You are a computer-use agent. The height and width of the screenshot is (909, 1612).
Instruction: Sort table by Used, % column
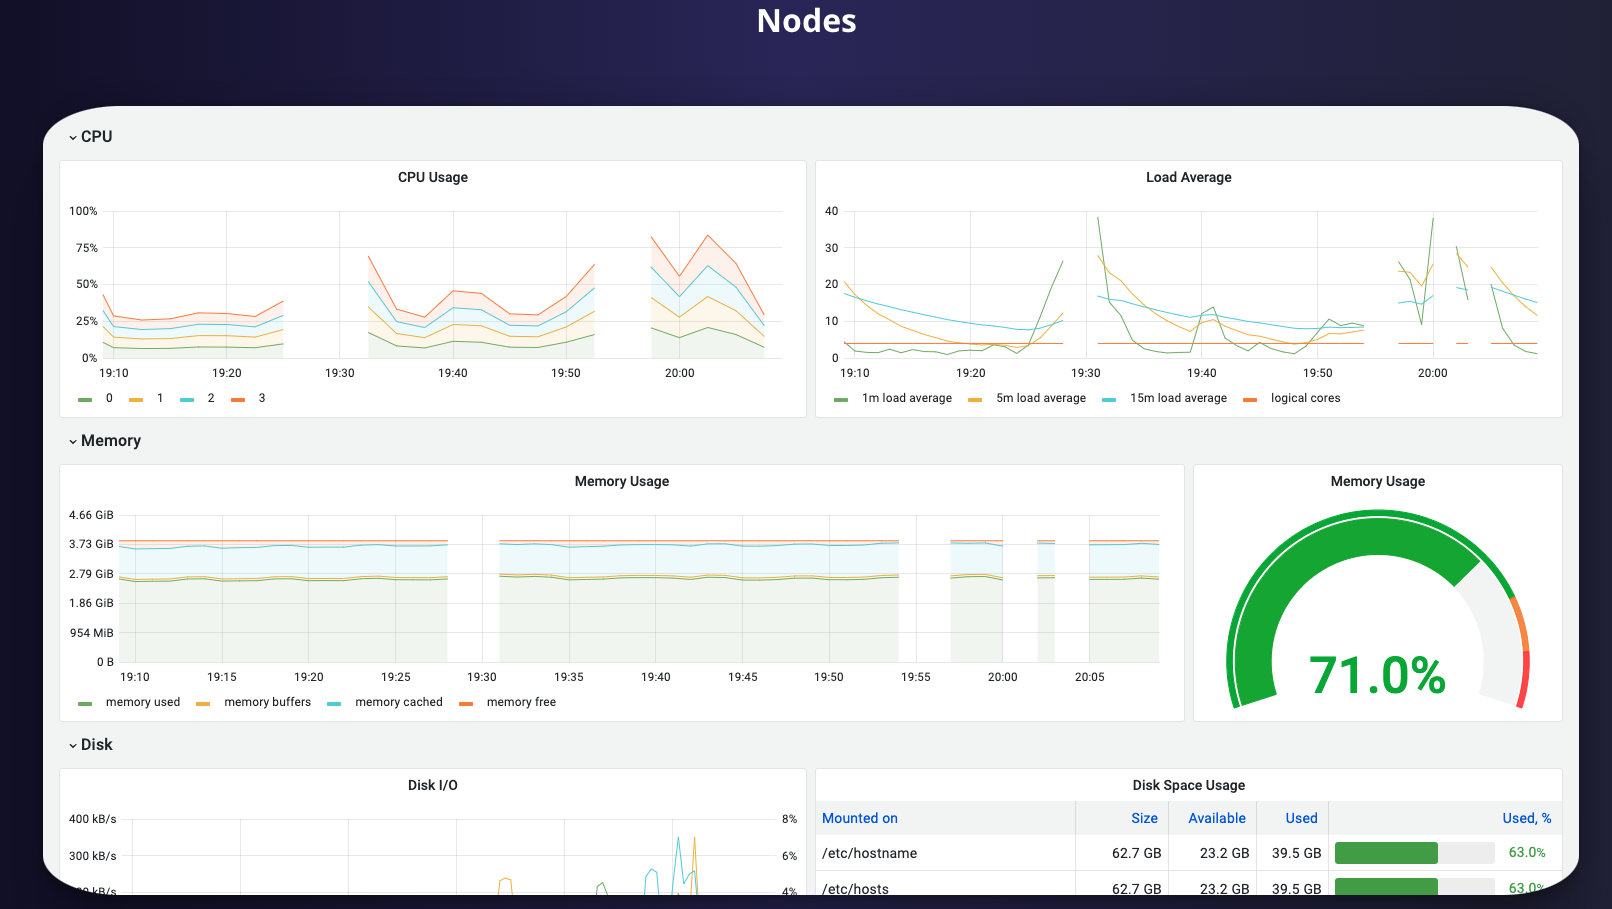click(x=1527, y=818)
